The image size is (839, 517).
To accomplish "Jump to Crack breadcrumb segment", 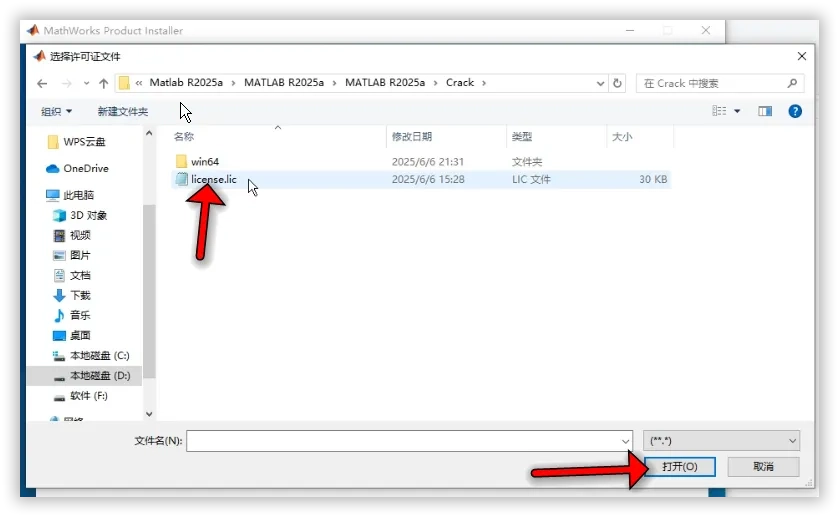I will (x=460, y=82).
